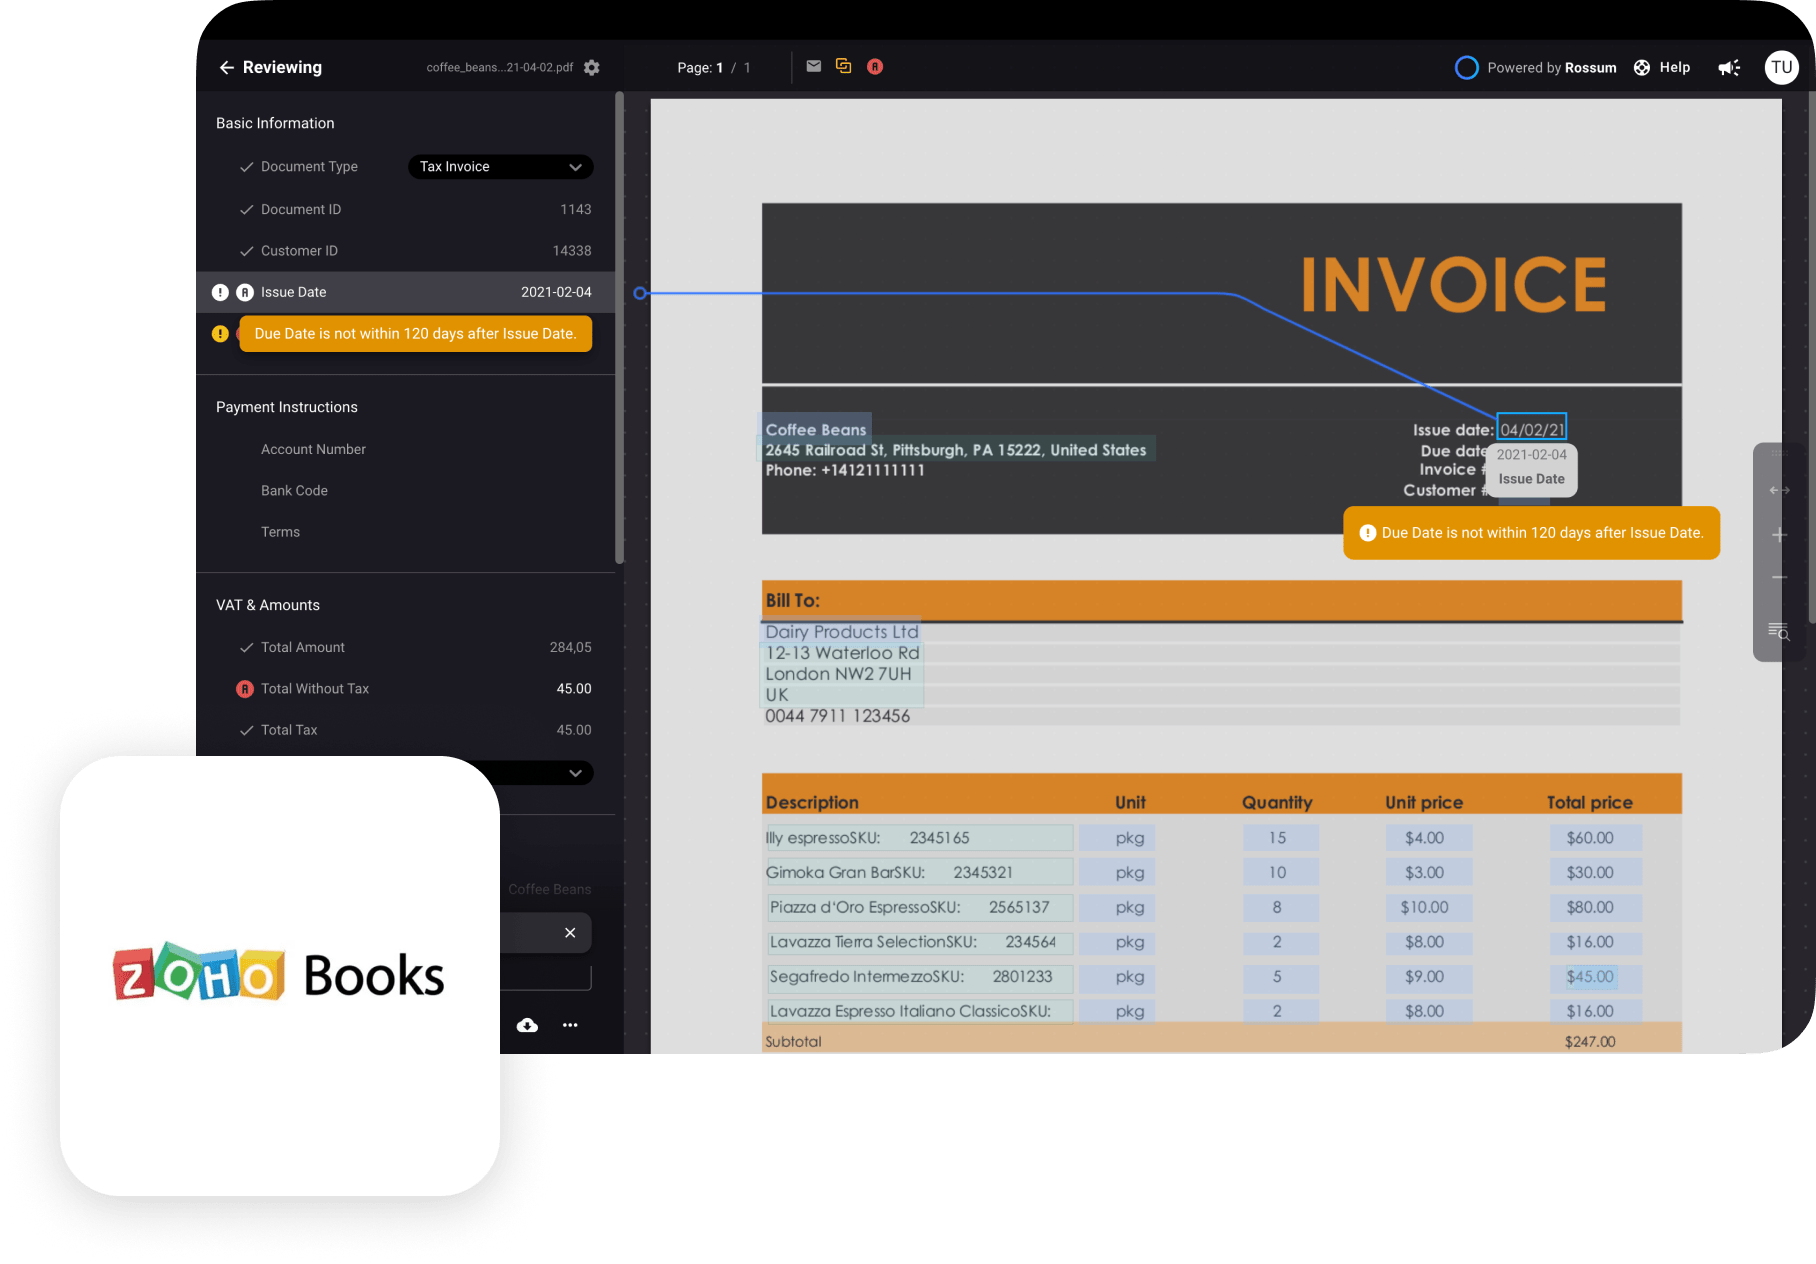Click the fit-width arrows icon in zoom panel
Image resolution: width=1816 pixels, height=1264 pixels.
pyautogui.click(x=1780, y=490)
